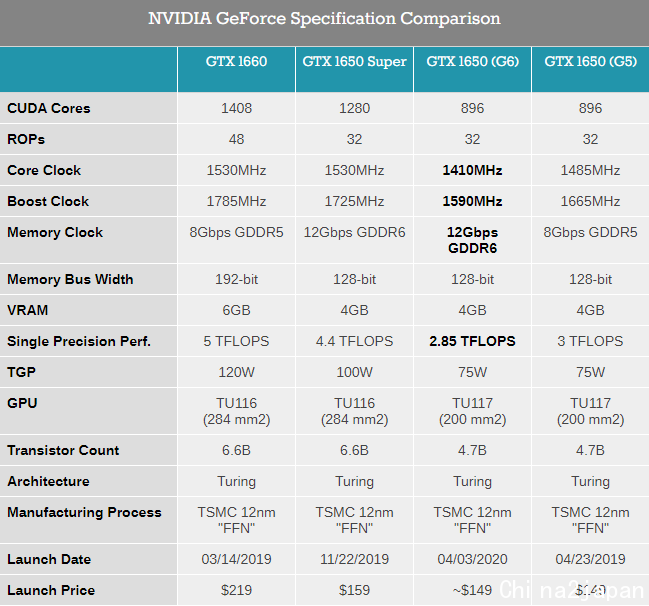Select the 1280 CUDA cores value
The image size is (649, 606).
click(354, 108)
